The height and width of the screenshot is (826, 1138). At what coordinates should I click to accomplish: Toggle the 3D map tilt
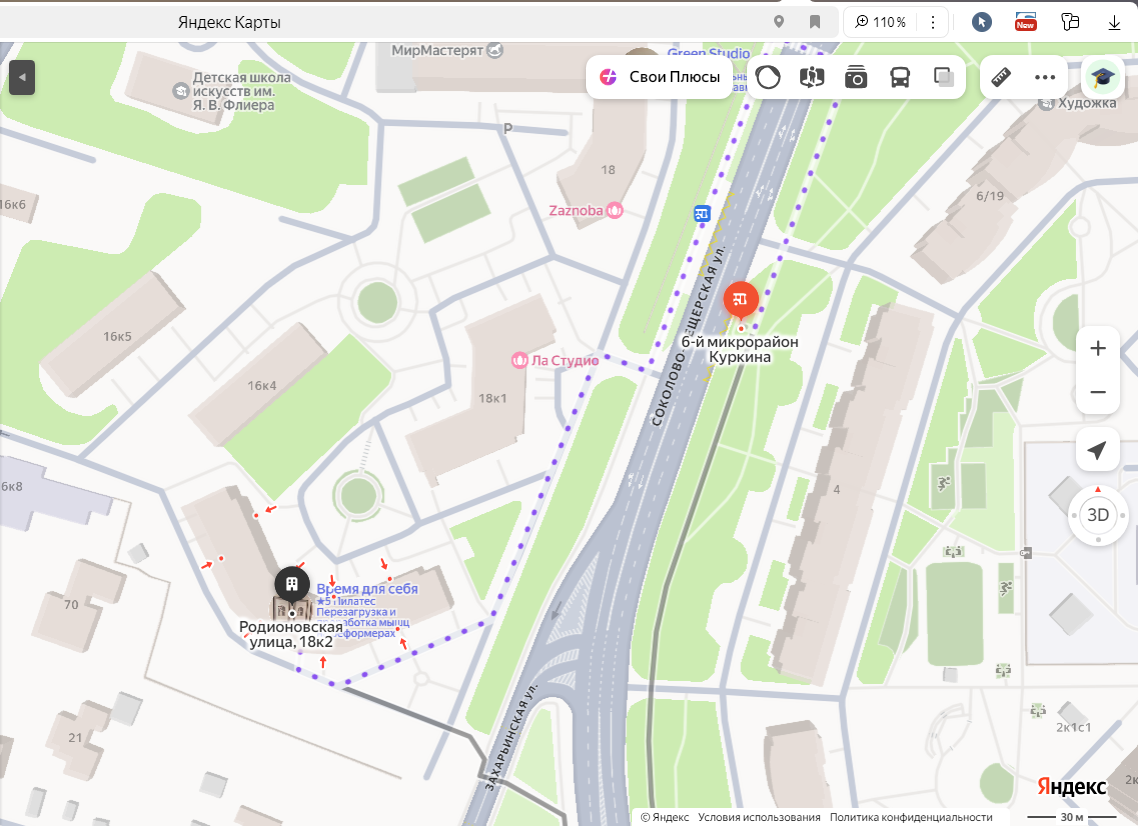point(1097,515)
